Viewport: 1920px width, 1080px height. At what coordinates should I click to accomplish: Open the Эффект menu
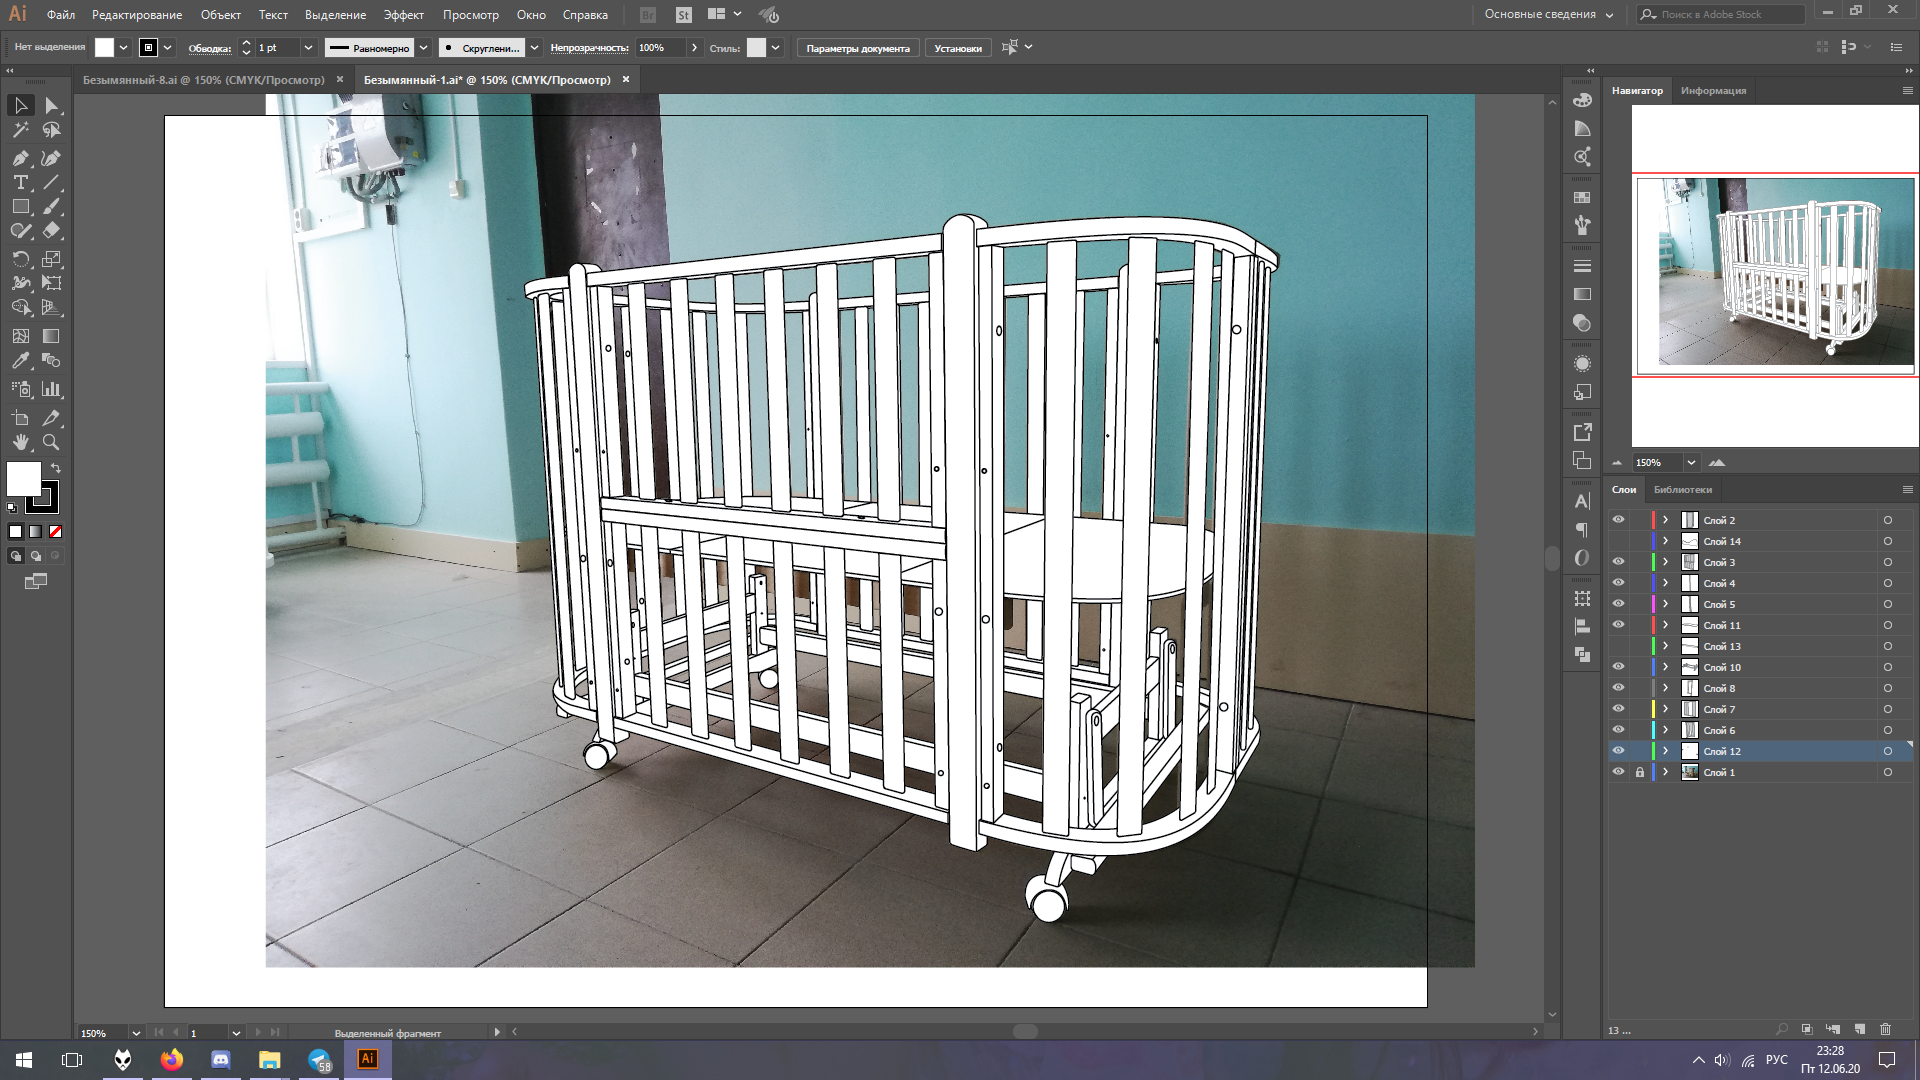(x=403, y=15)
